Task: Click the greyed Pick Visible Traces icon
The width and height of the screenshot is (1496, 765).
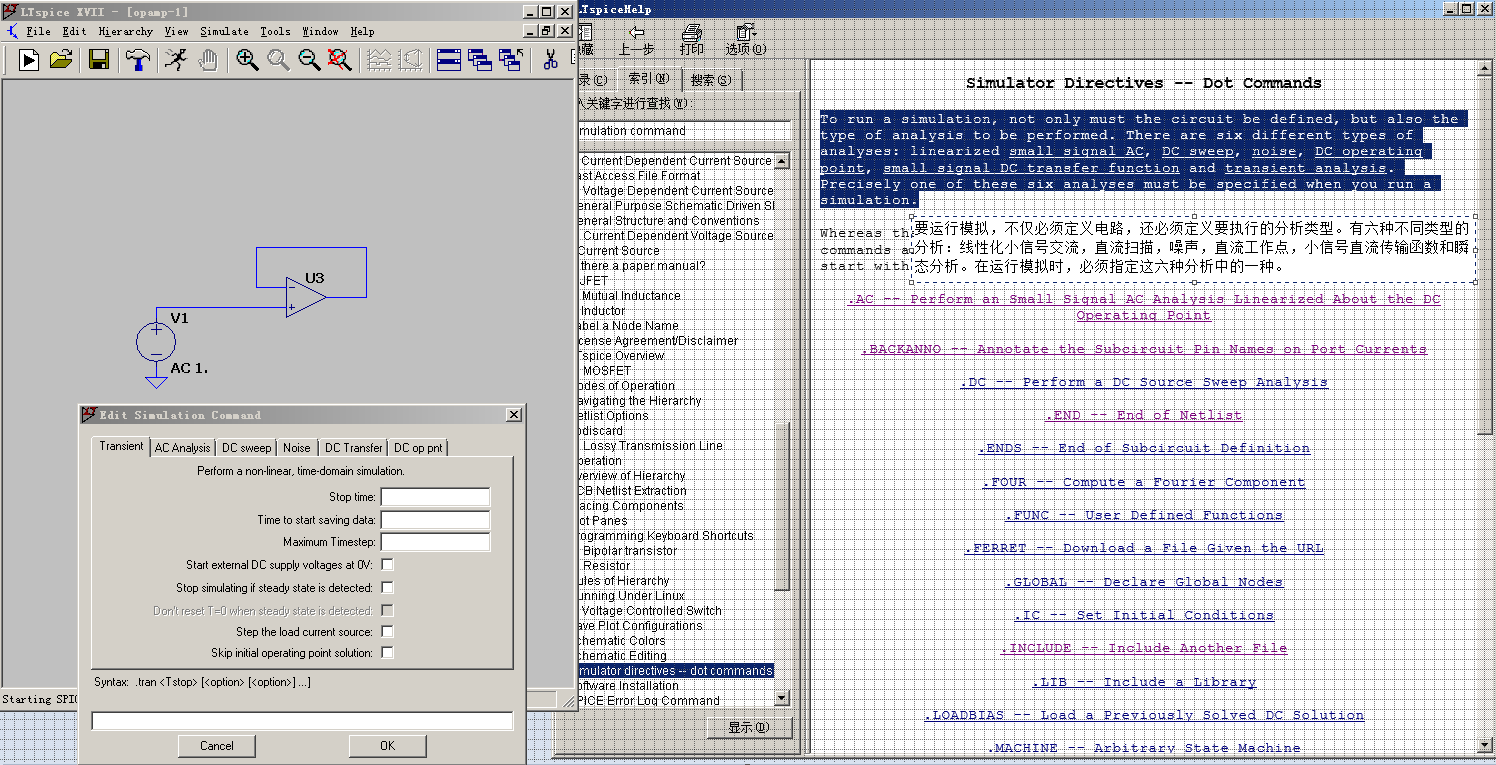Action: (409, 60)
